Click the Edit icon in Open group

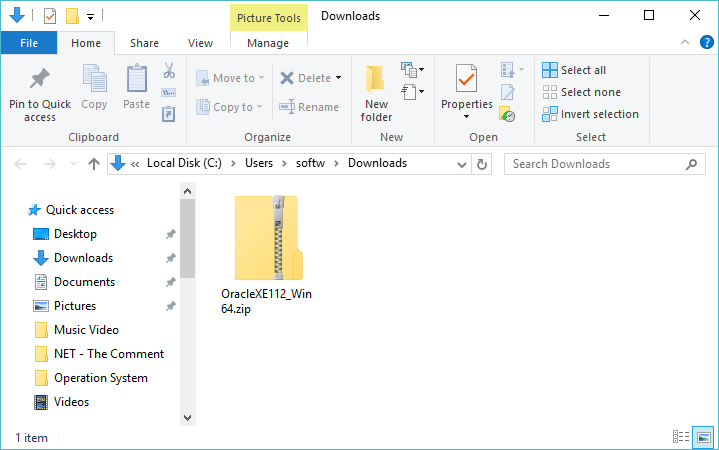[x=508, y=92]
